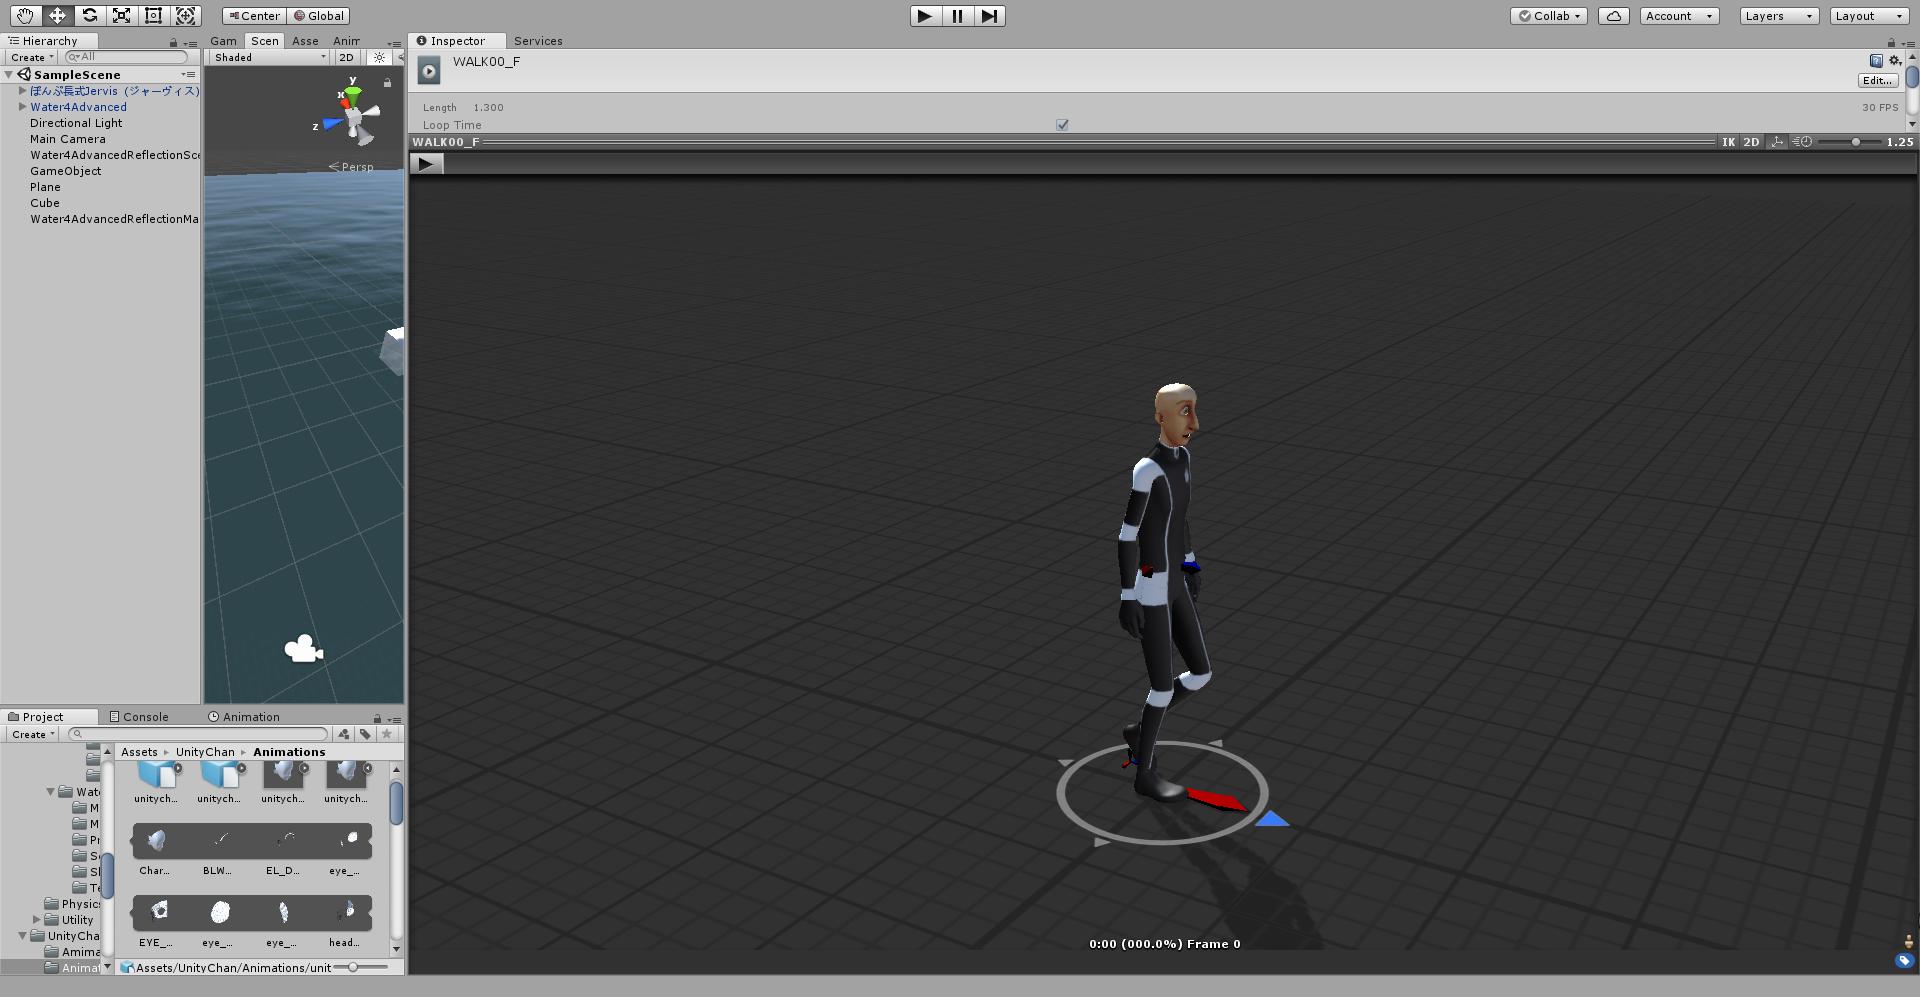Viewport: 1920px width, 997px height.
Task: Lock the Hierarchy panel
Action: [x=173, y=43]
